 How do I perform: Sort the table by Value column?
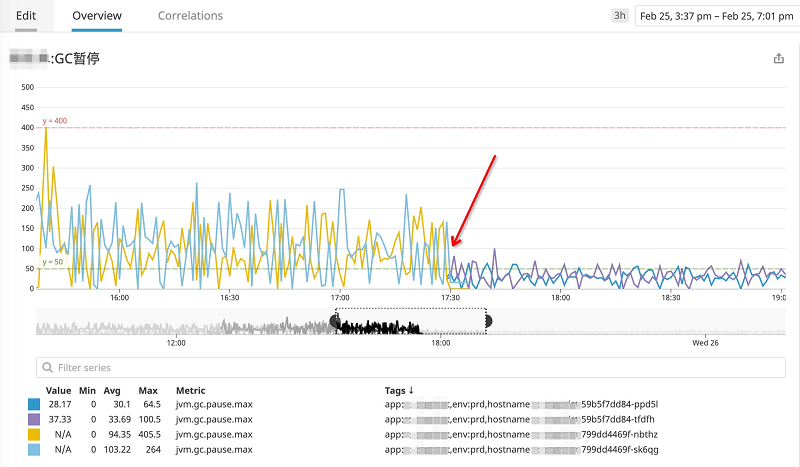pyautogui.click(x=58, y=390)
